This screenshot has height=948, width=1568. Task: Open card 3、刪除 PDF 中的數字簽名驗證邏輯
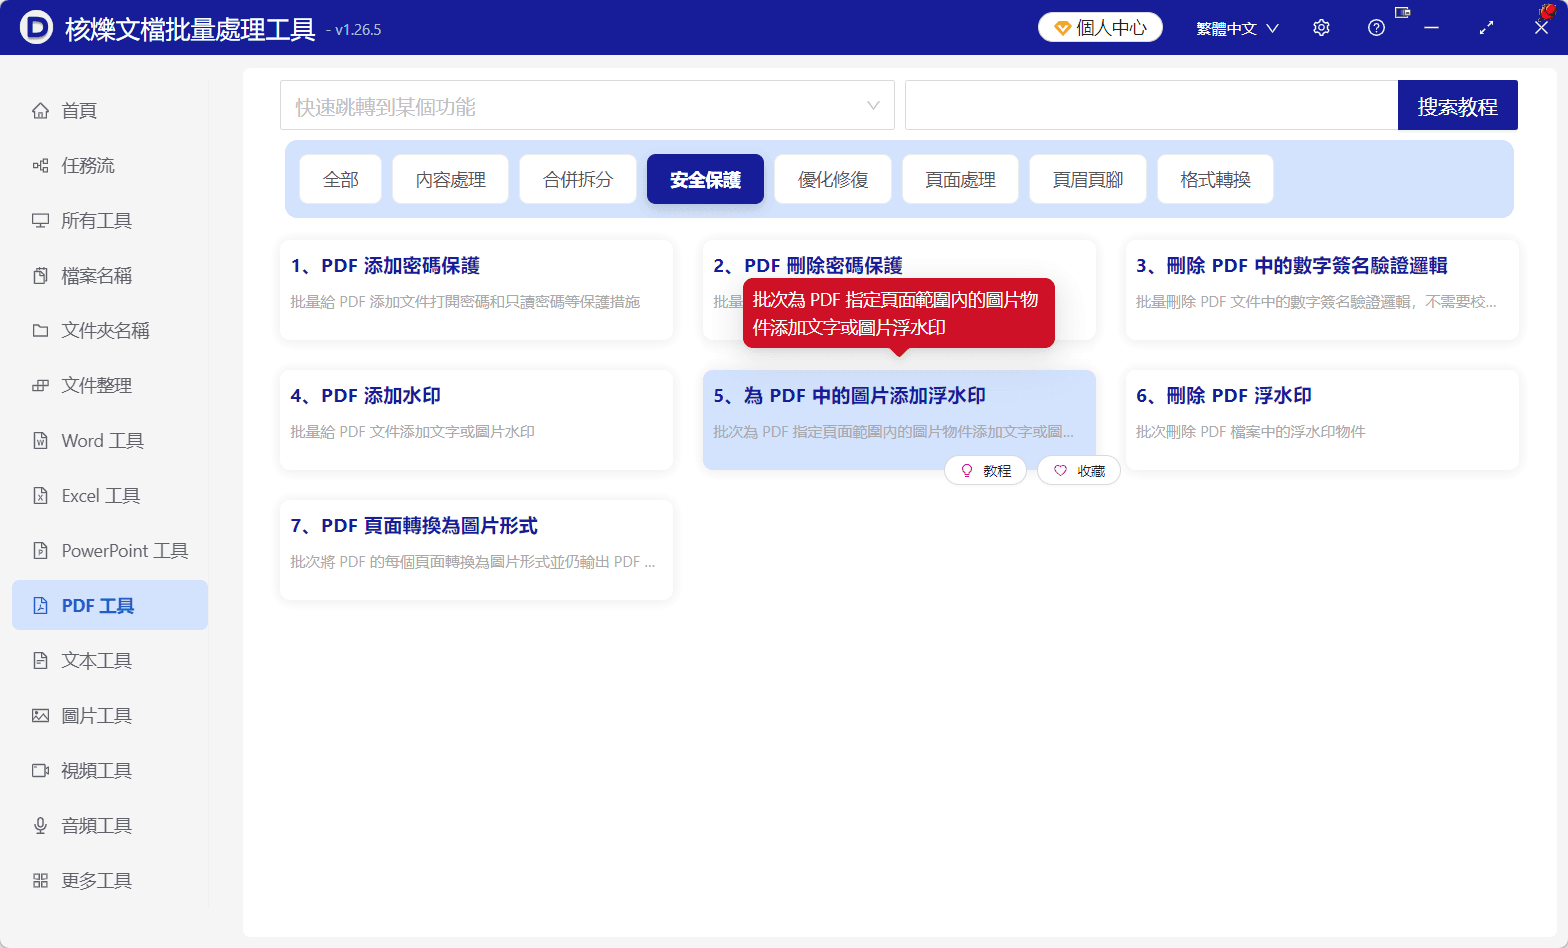[x=1322, y=290]
